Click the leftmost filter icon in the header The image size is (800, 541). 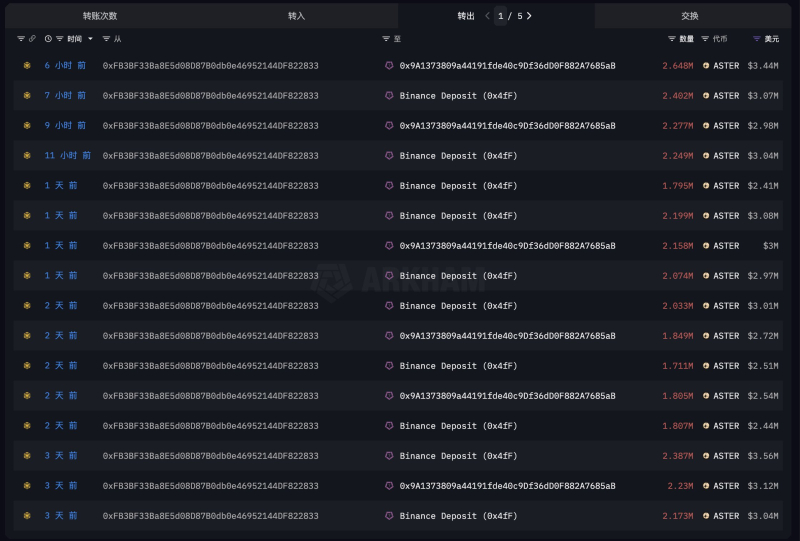21,39
